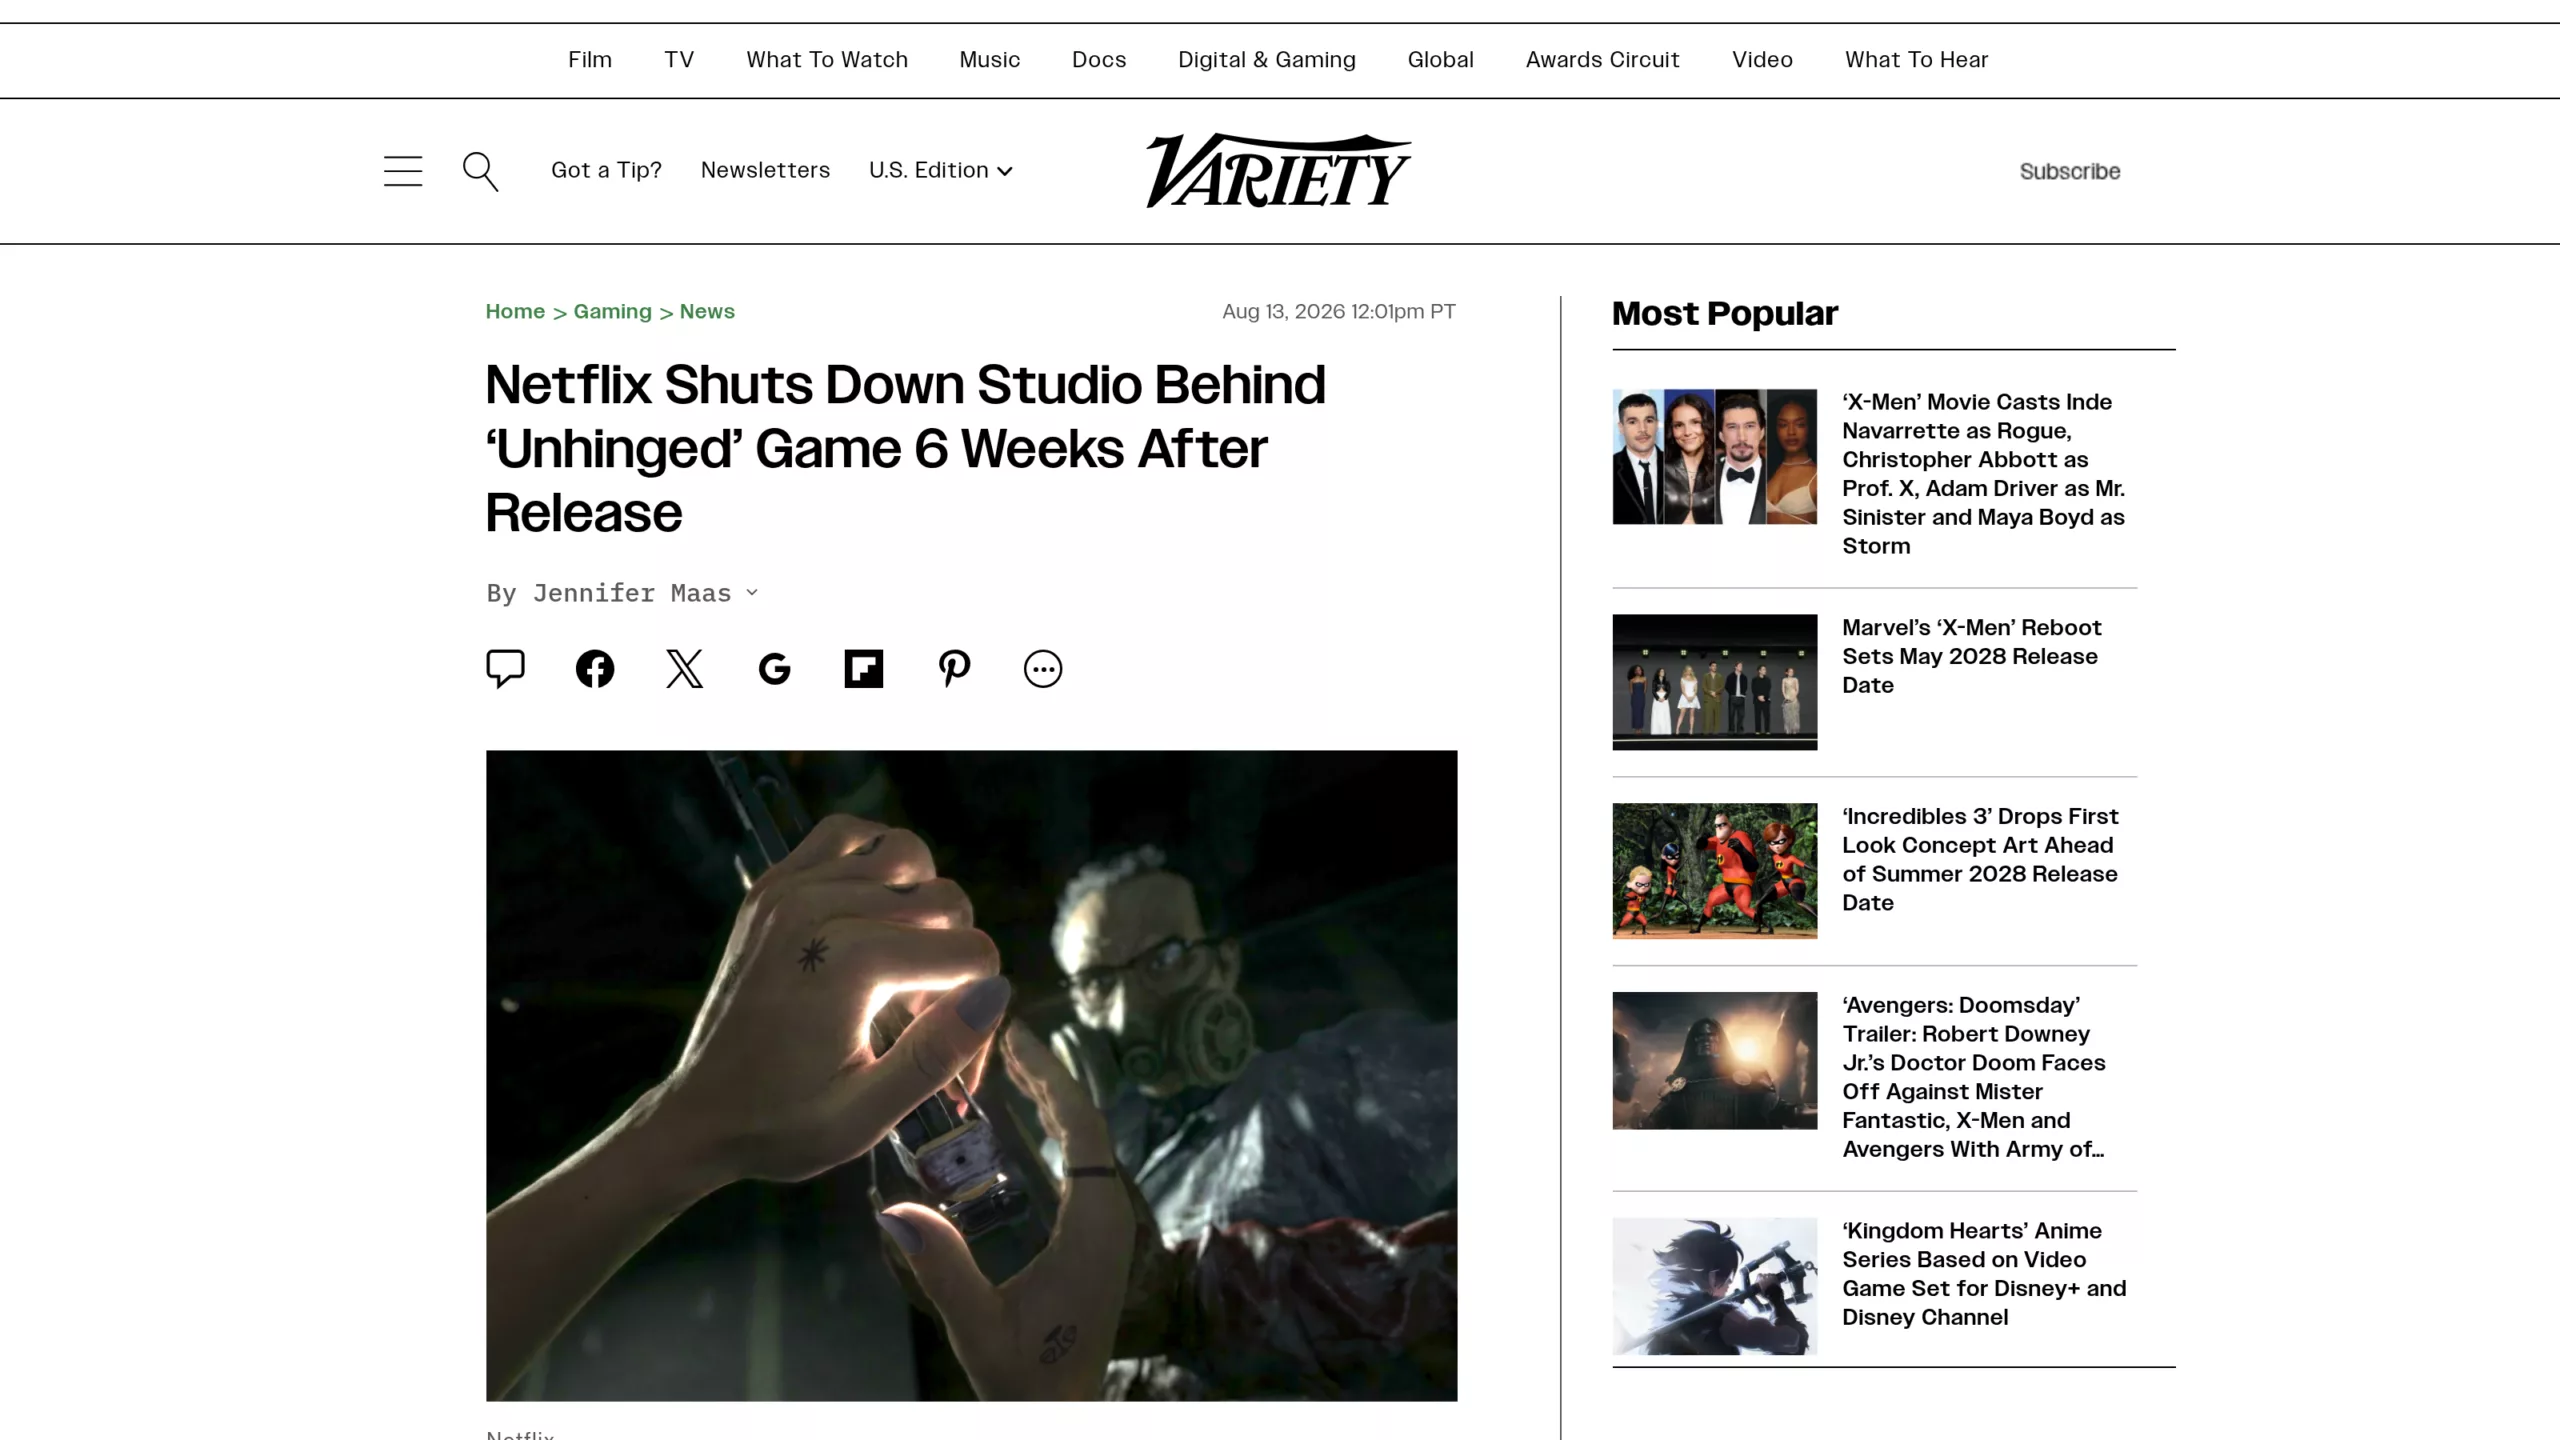Click the Subscribe button

[x=2070, y=171]
